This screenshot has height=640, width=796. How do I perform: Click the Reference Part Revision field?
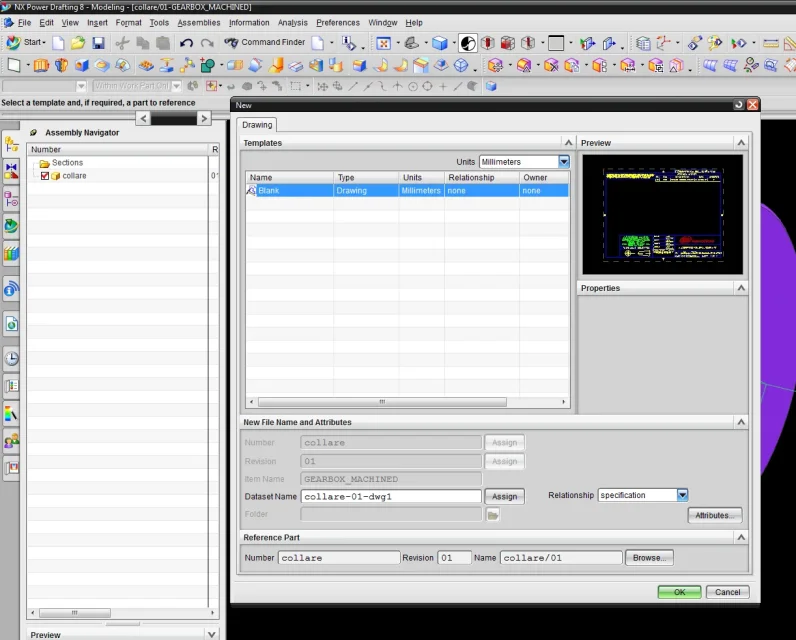point(454,558)
